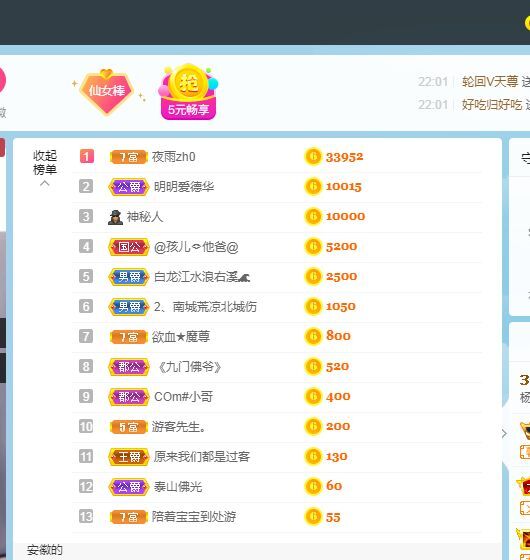This screenshot has width=530, height=560.
Task: Click the rank 1 red number badge
Action: tap(86, 156)
